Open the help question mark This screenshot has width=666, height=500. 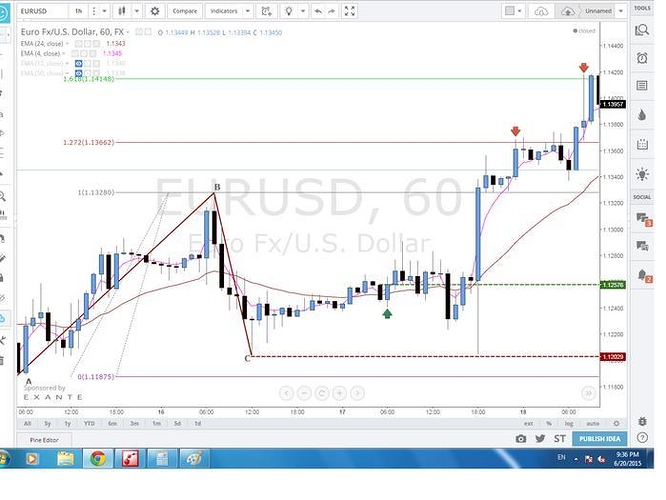[x=642, y=438]
